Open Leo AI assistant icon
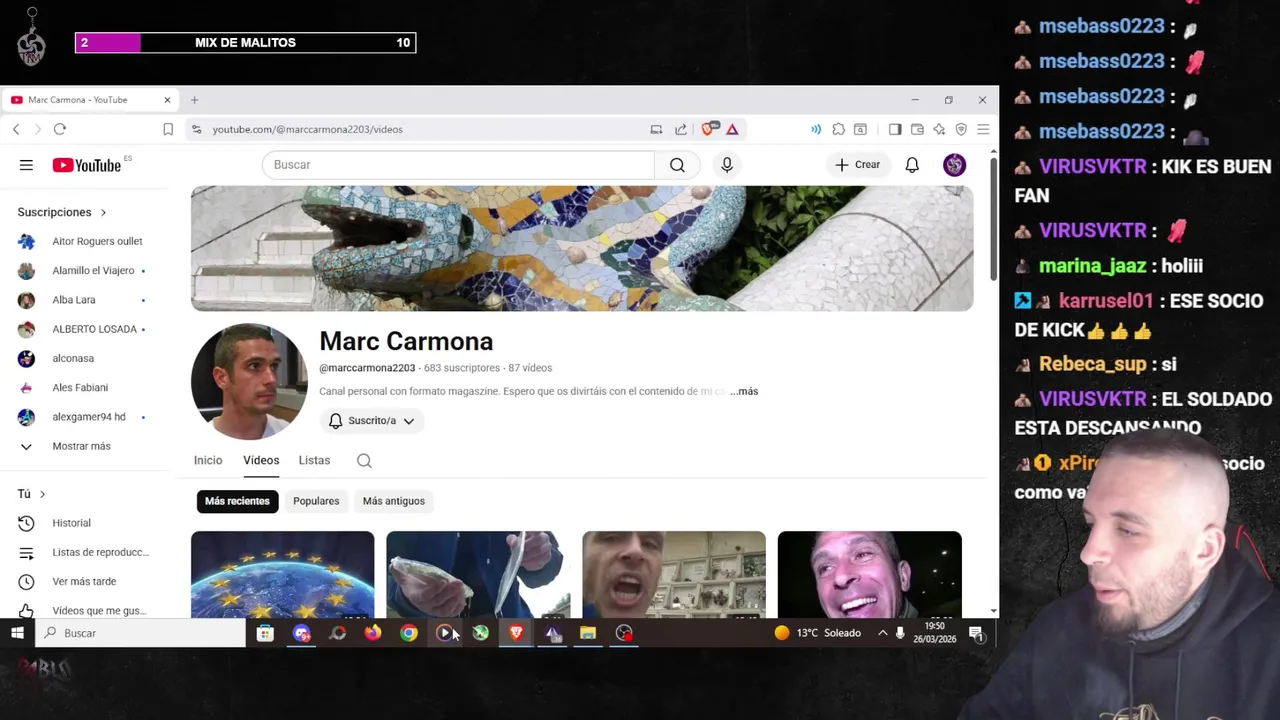The image size is (1280, 720). click(x=939, y=129)
